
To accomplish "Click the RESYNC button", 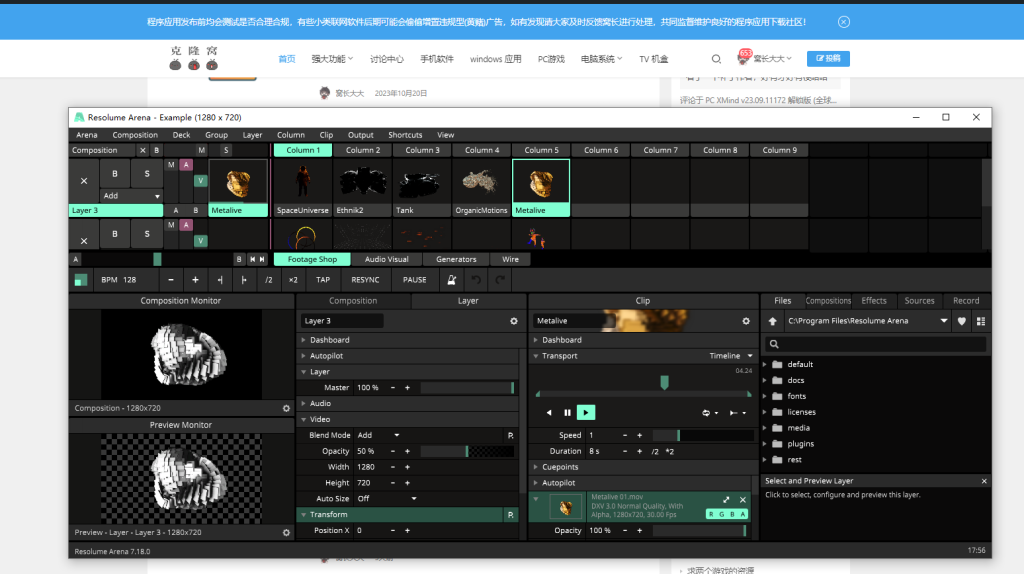I will (x=365, y=280).
